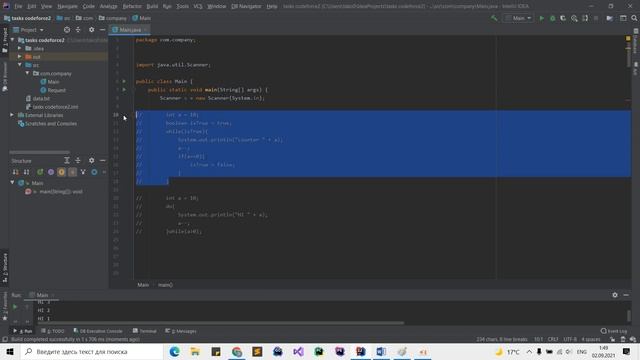Open the Terminal tool window
This screenshot has width=640, height=360.
[x=144, y=331]
